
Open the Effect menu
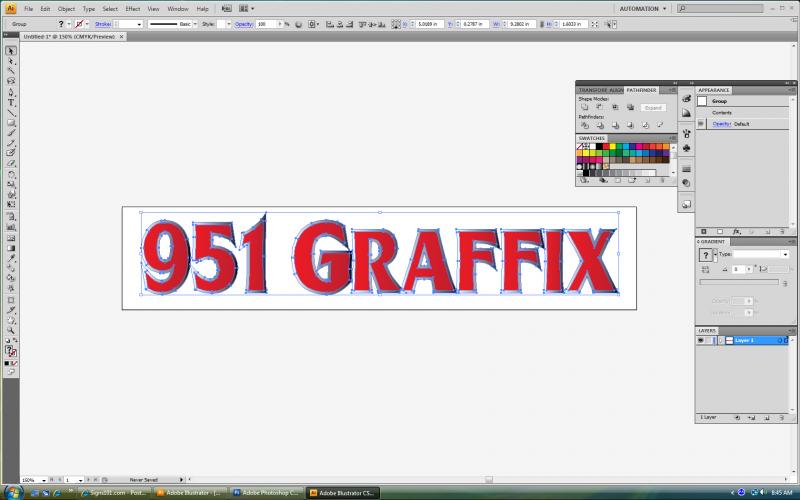(x=133, y=9)
